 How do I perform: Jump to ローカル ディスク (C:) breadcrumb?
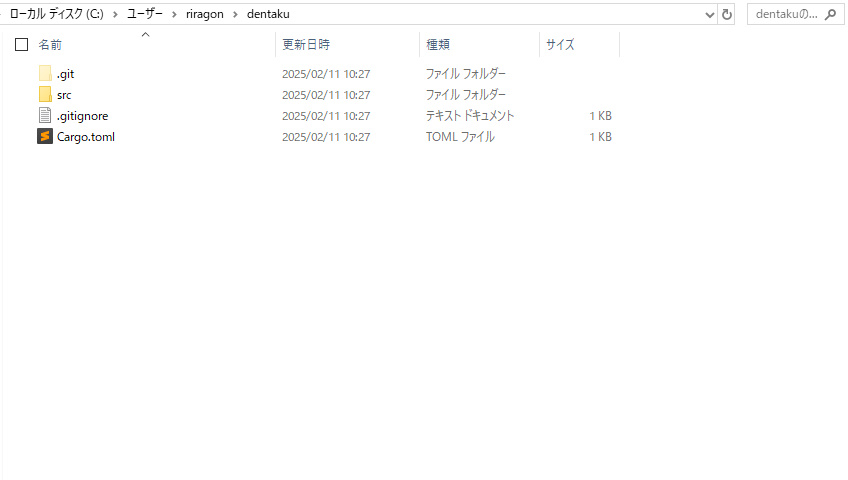(x=57, y=14)
